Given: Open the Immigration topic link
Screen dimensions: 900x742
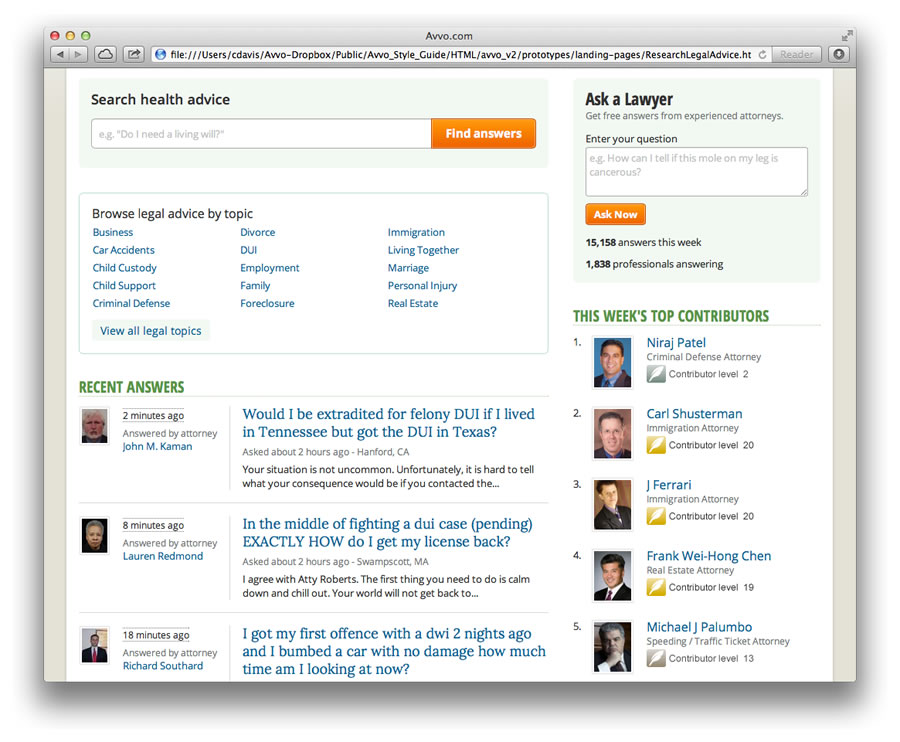Looking at the screenshot, I should (416, 232).
